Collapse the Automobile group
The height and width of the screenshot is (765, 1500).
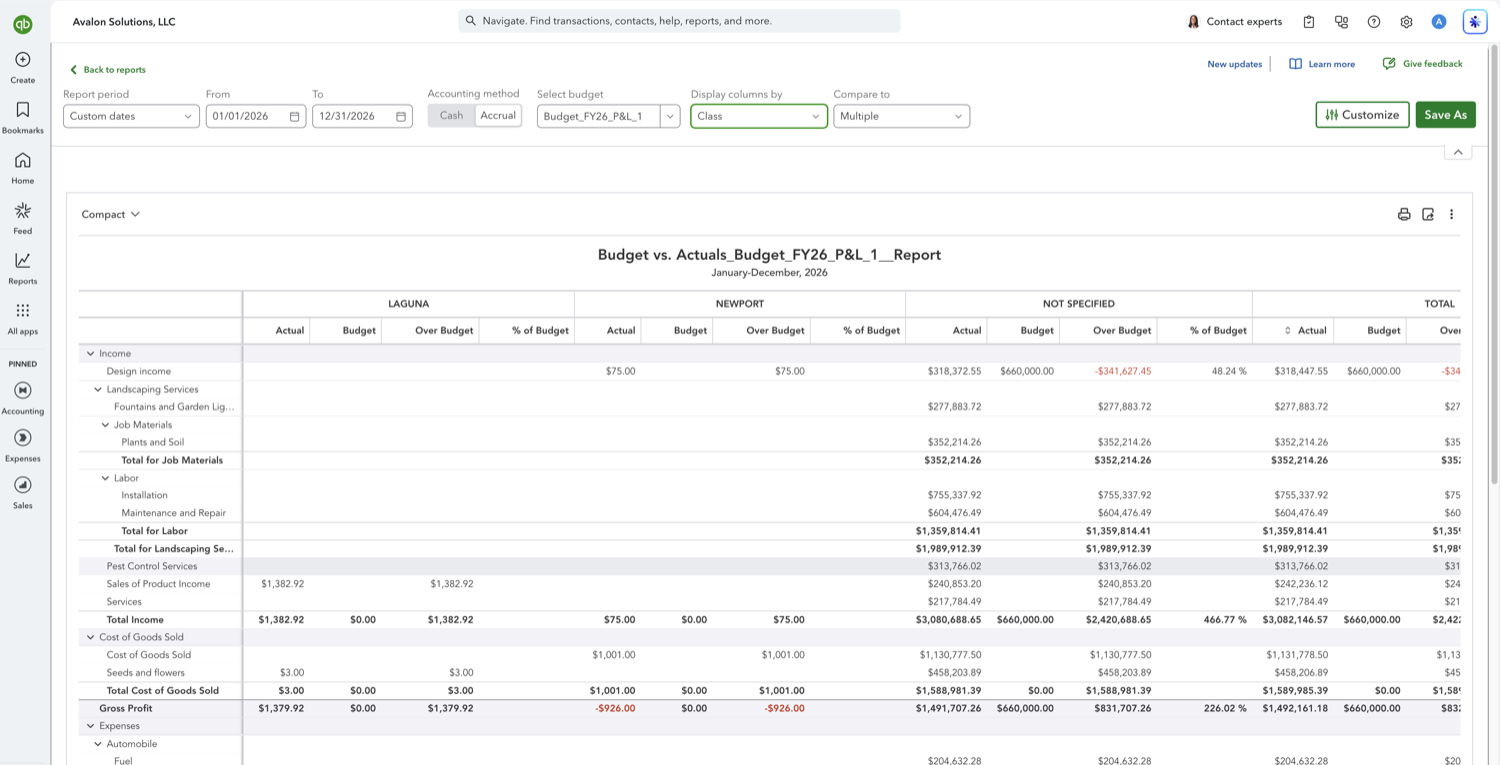pos(98,744)
